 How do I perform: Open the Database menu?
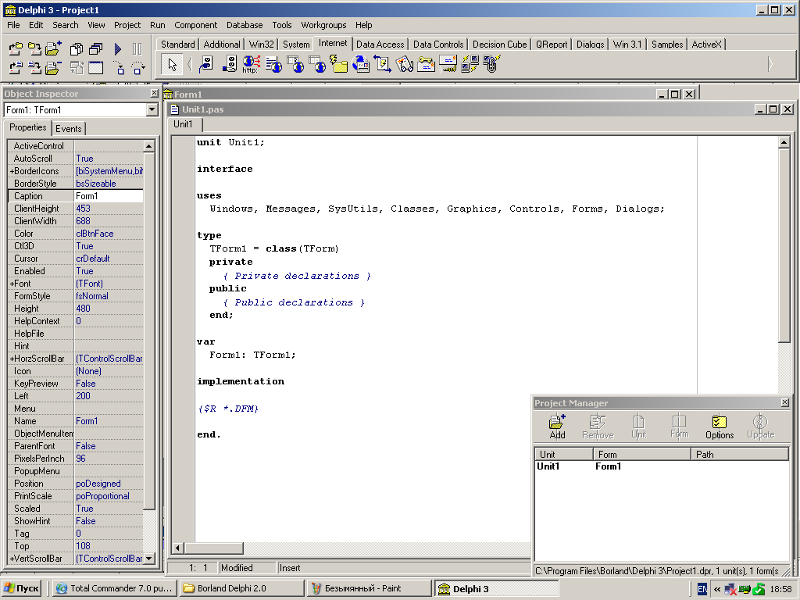point(244,25)
